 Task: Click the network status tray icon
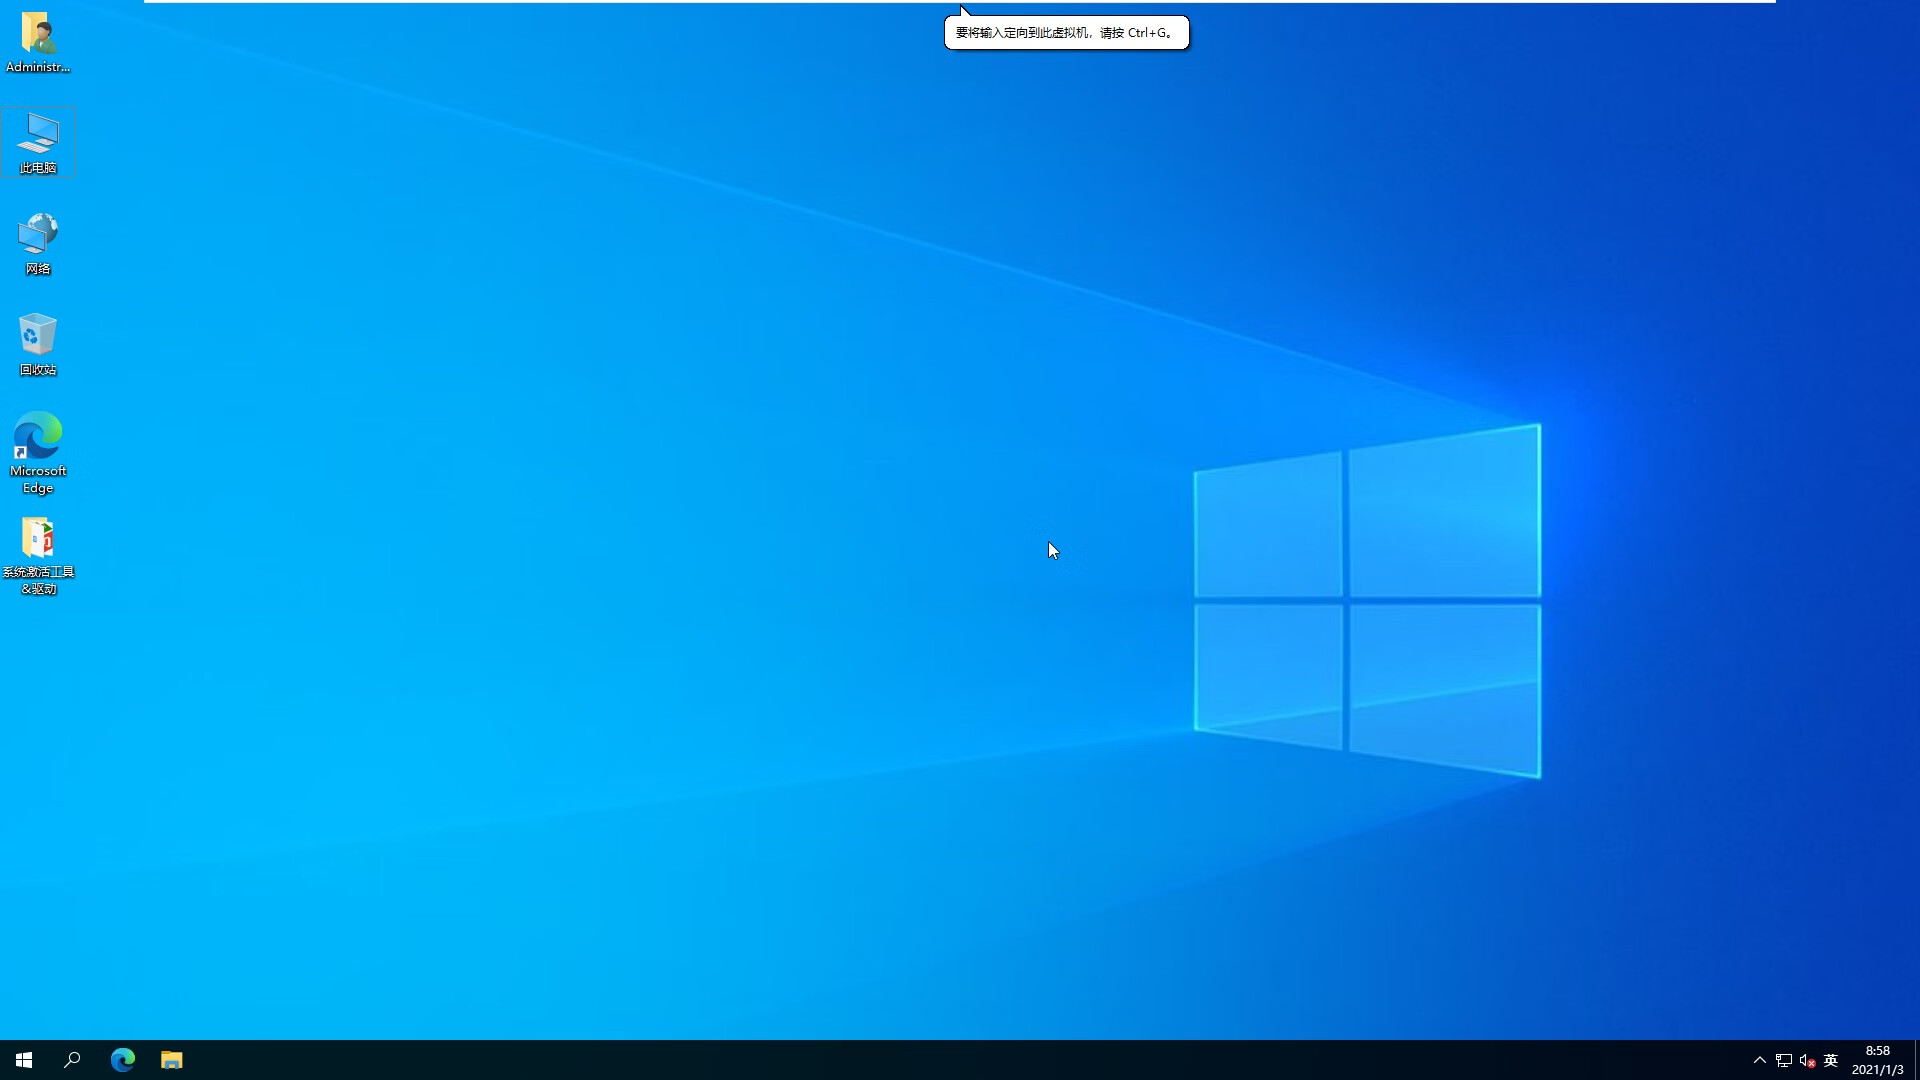[x=1783, y=1060]
